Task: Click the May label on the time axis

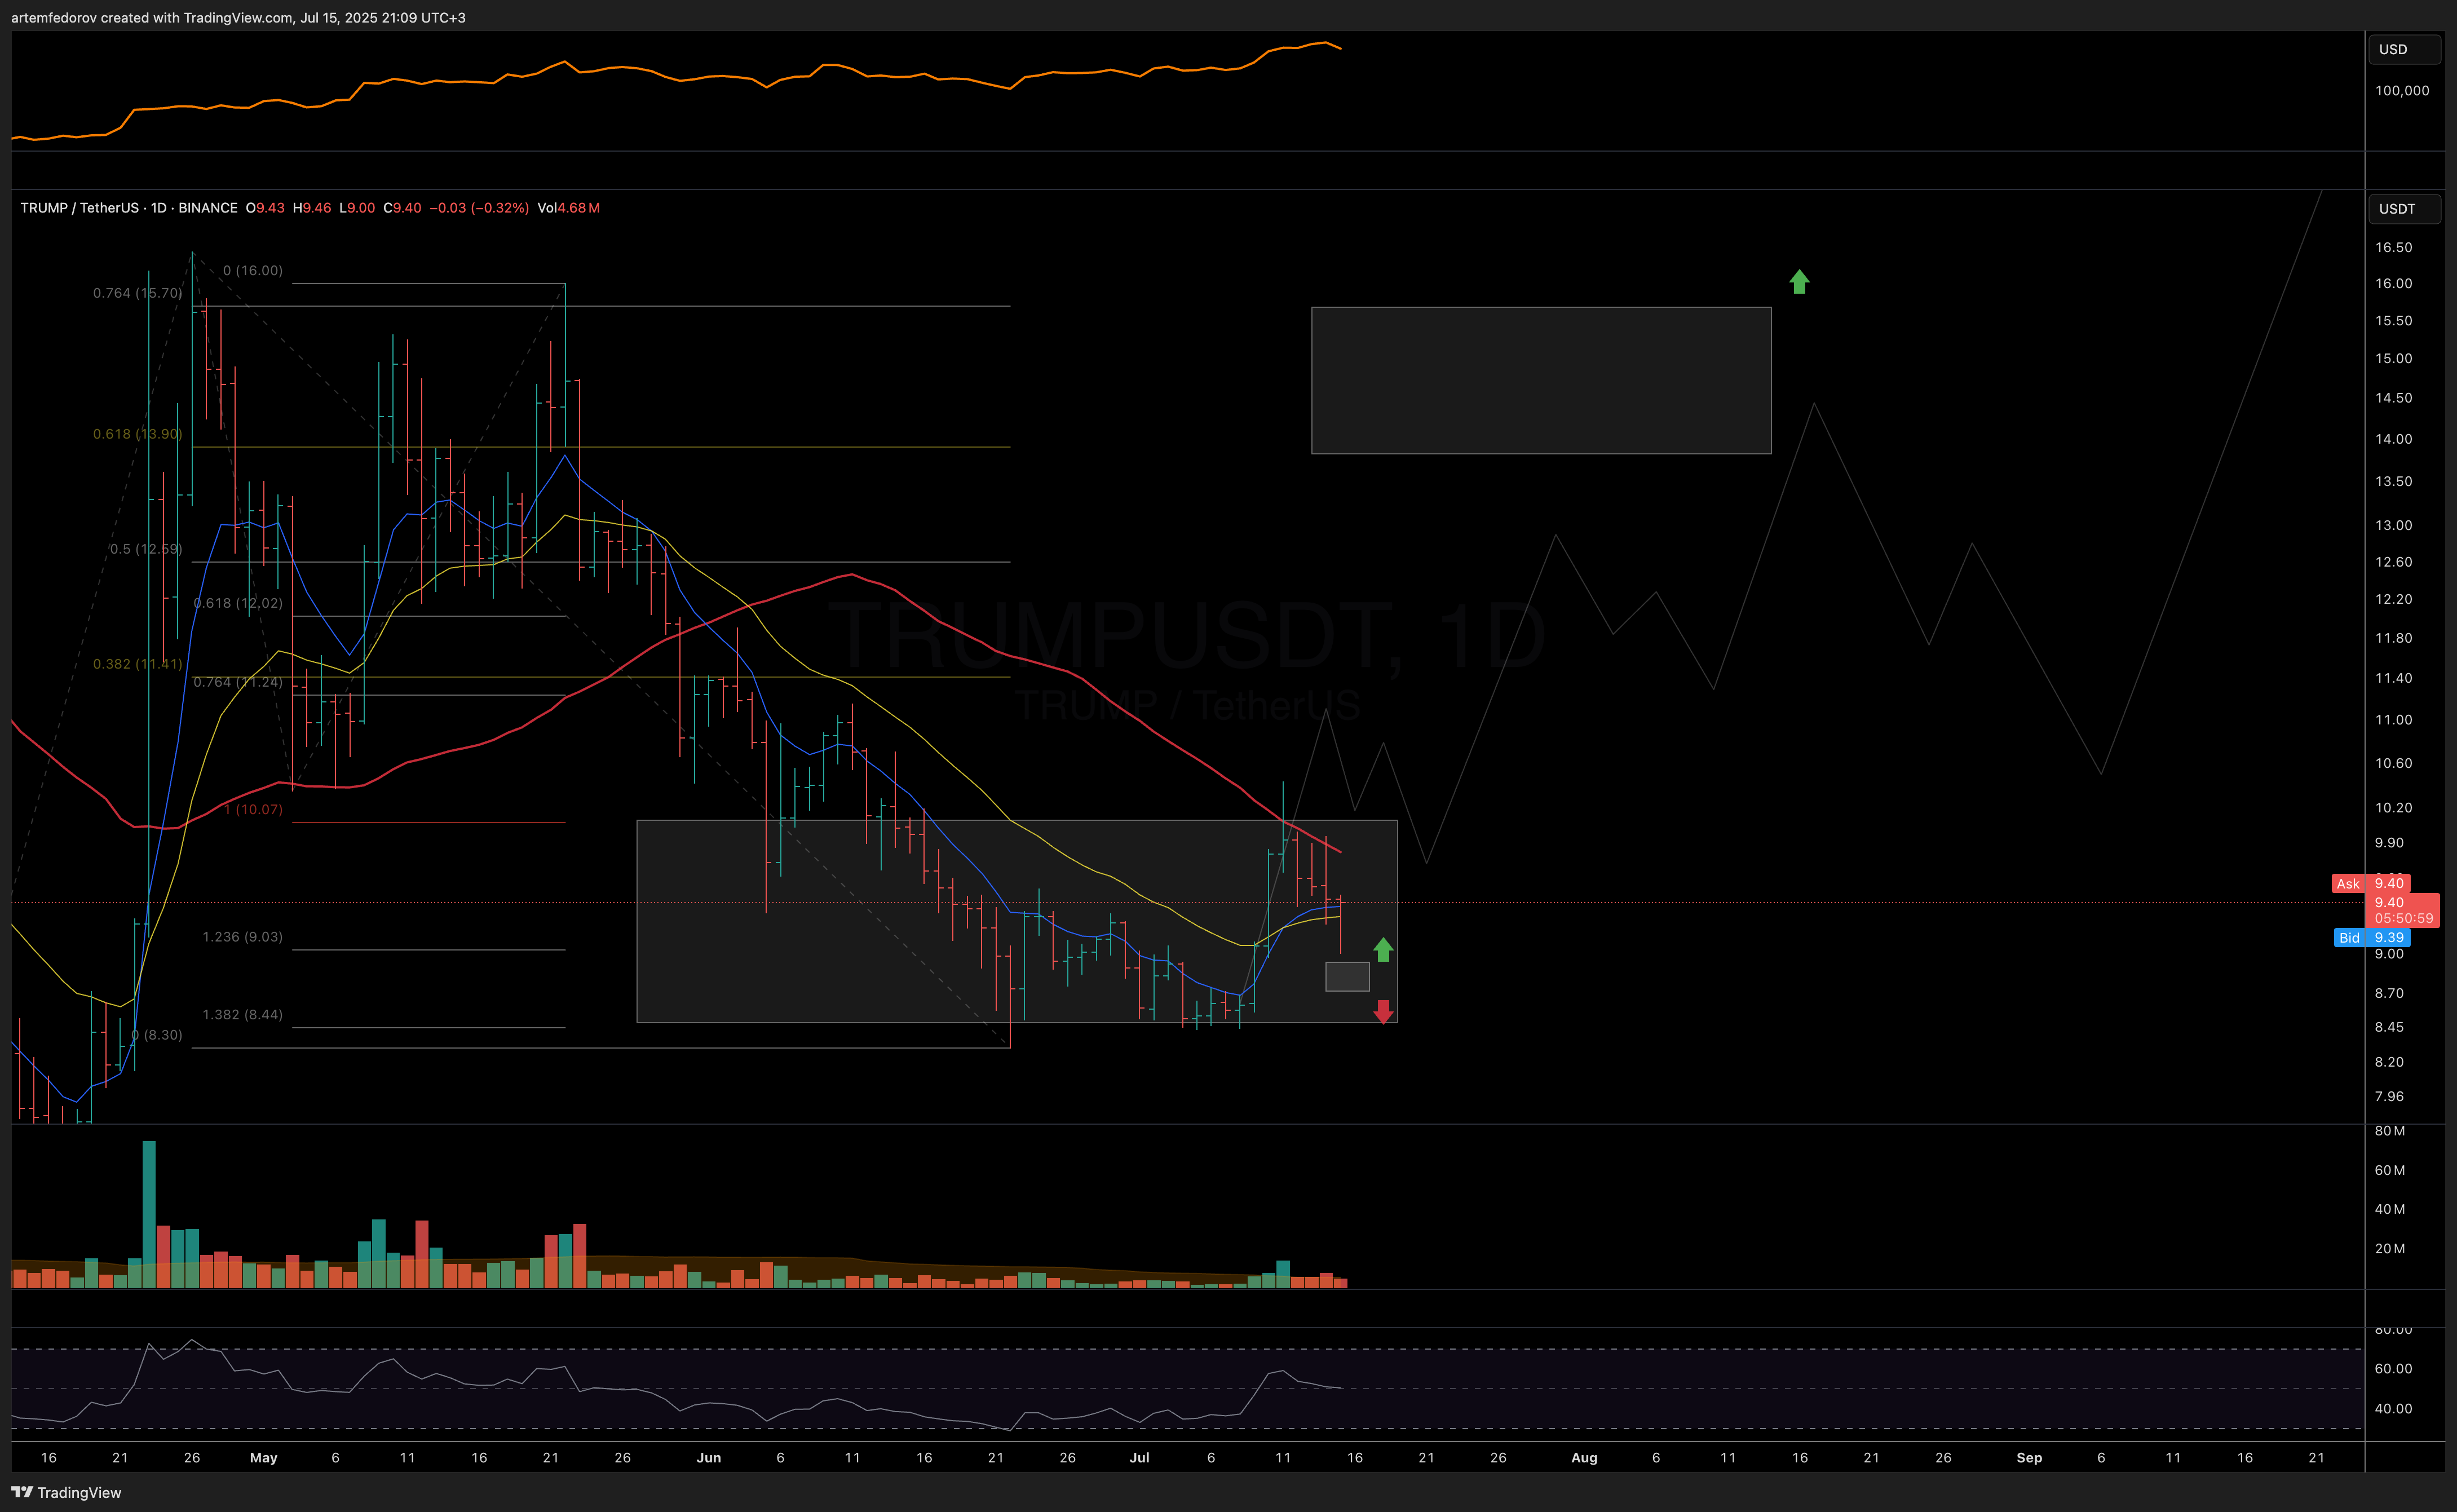Action: [264, 1458]
